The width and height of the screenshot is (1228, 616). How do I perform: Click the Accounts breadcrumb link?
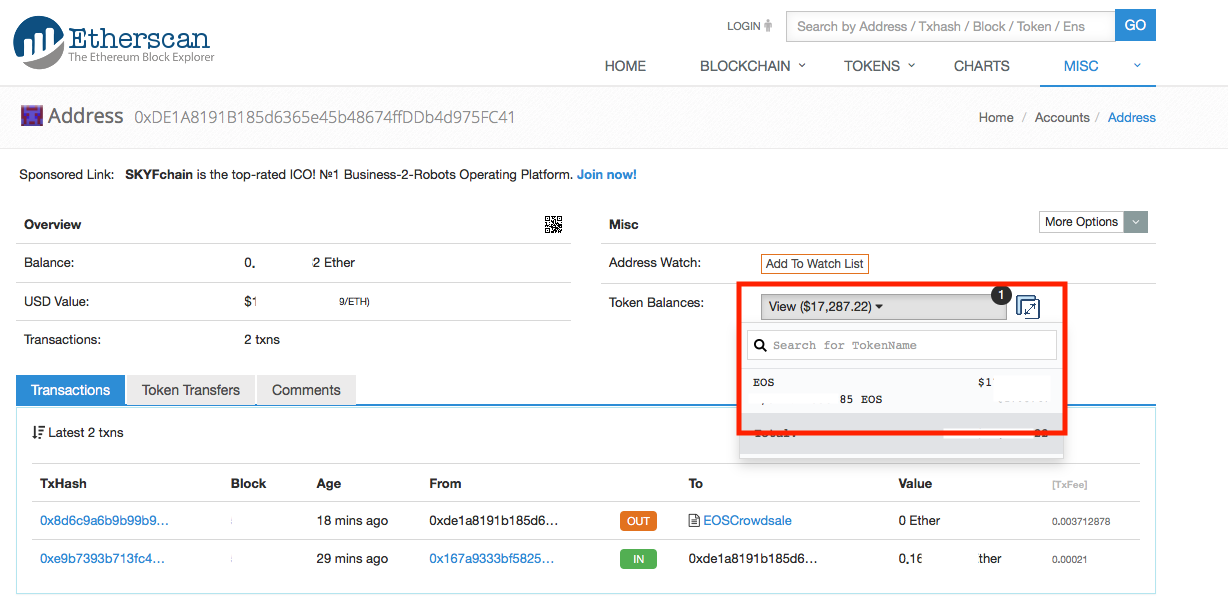(x=1062, y=117)
